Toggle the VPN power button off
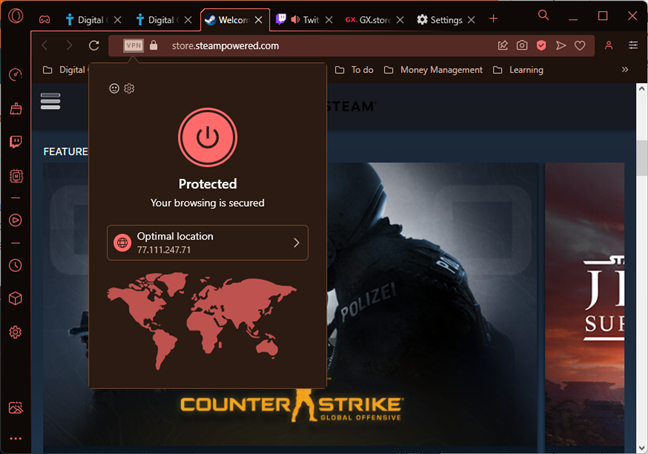Viewport: 648px width, 454px height. click(x=207, y=137)
